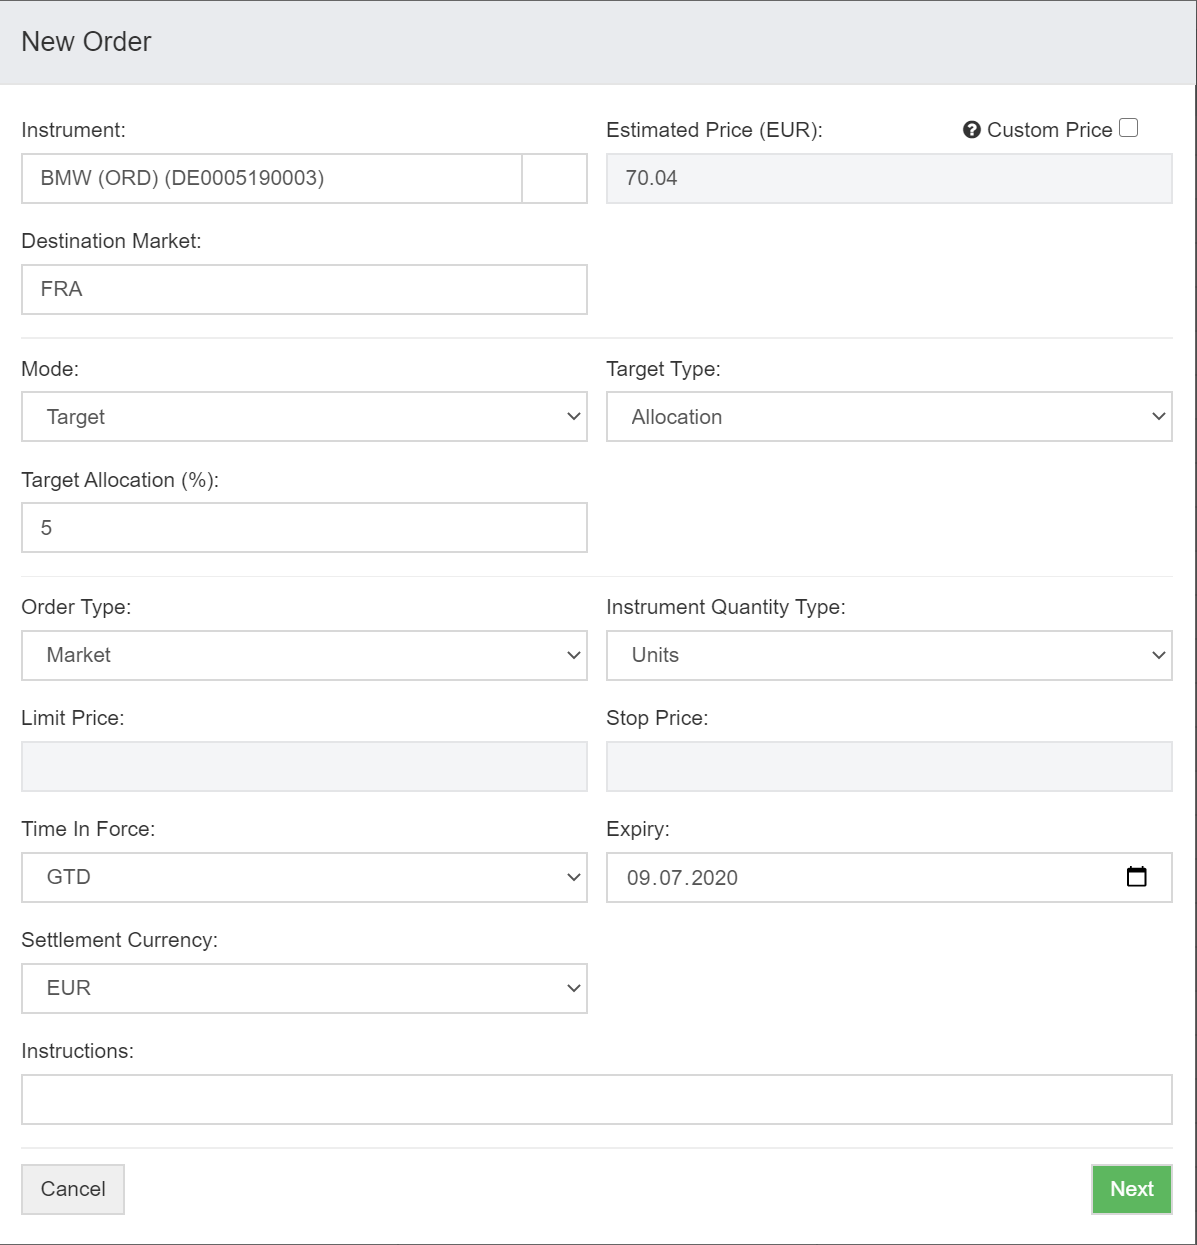Click the Stop Price field

click(889, 766)
